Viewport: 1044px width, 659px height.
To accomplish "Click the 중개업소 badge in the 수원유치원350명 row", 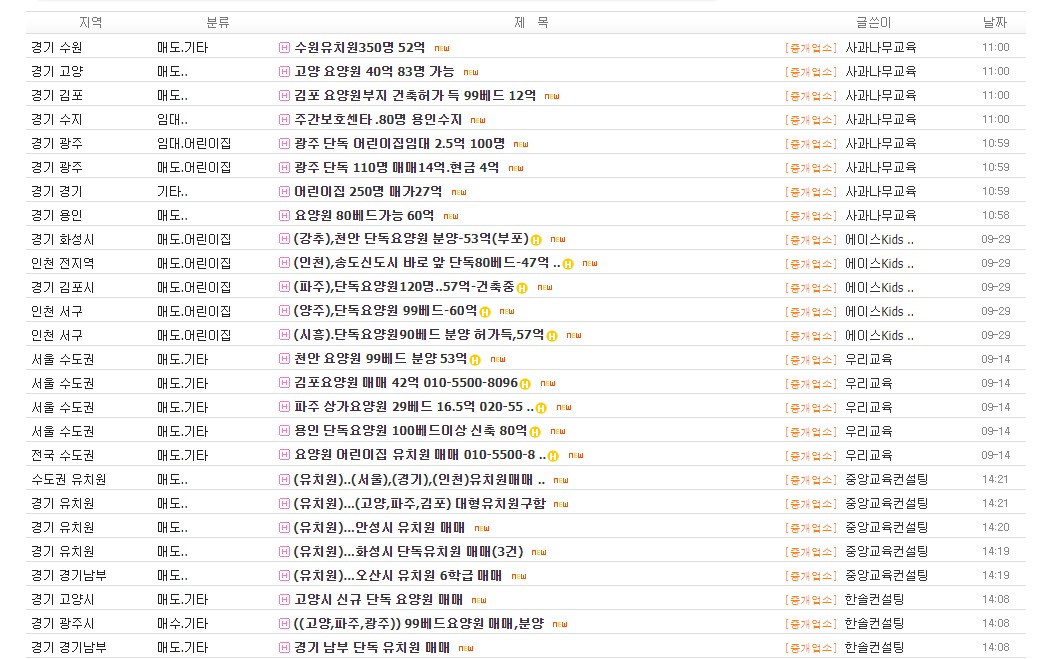I will pyautogui.click(x=810, y=48).
